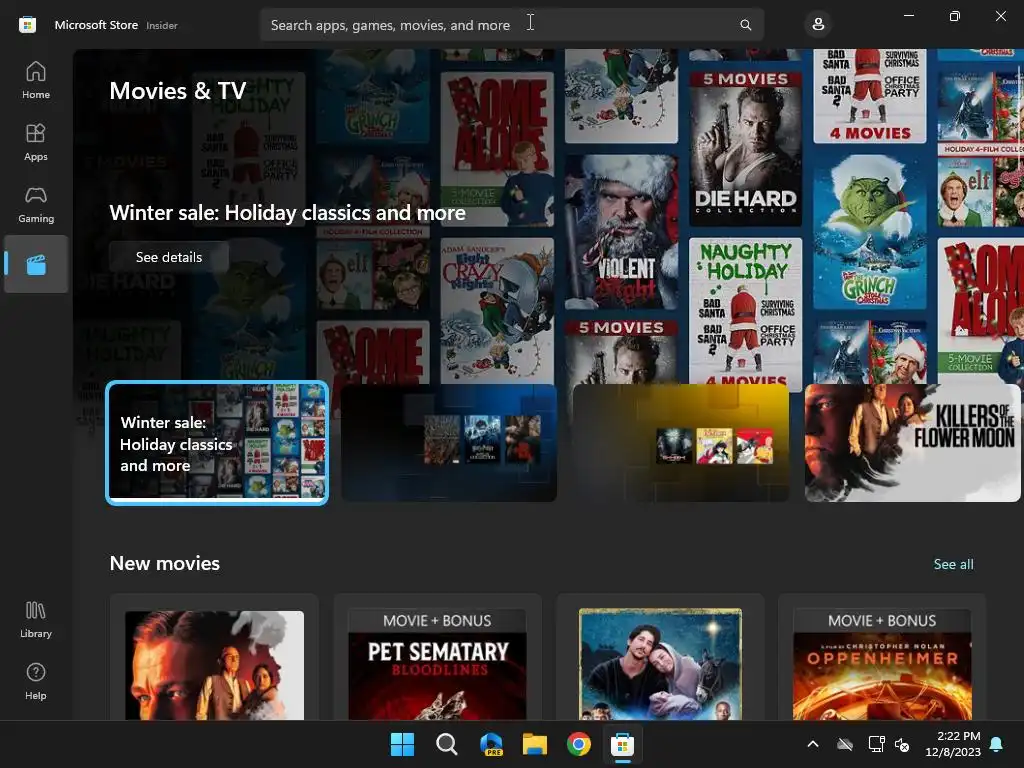Click the Movies & TV page title
1024x768 pixels.
[x=178, y=91]
